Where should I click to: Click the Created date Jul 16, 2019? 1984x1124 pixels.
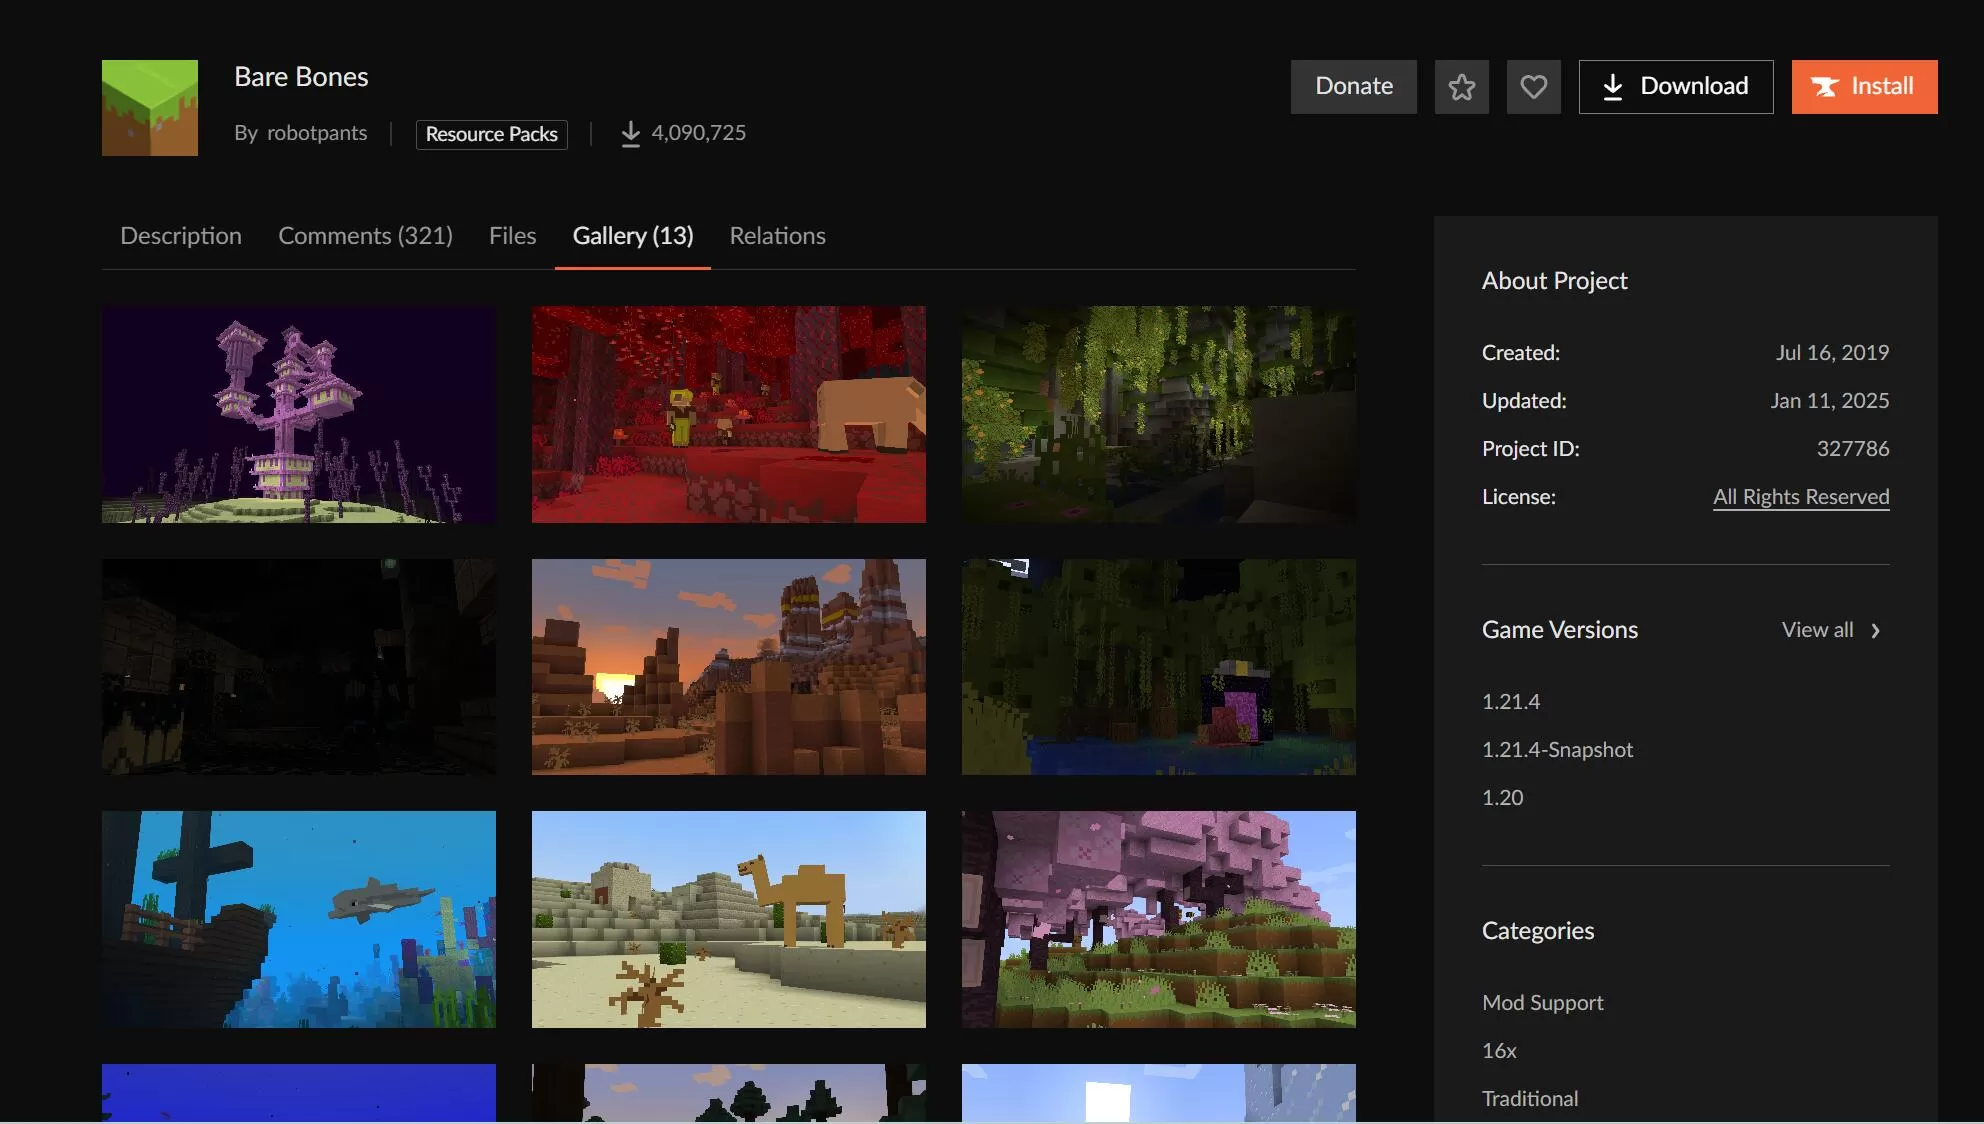1832,353
